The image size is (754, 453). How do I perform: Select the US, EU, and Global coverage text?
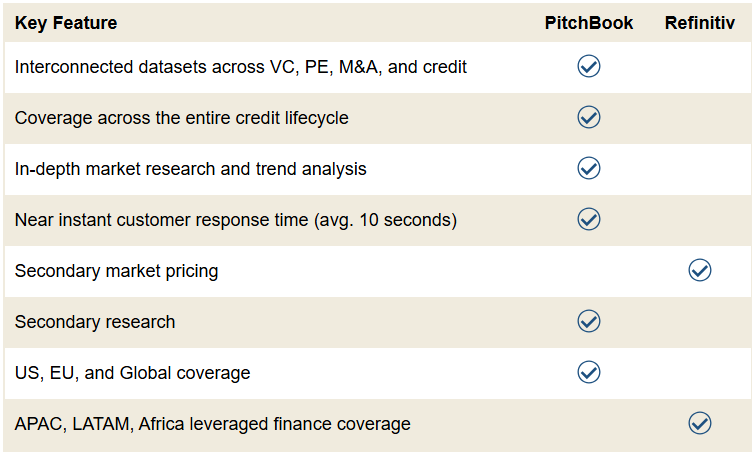133,373
